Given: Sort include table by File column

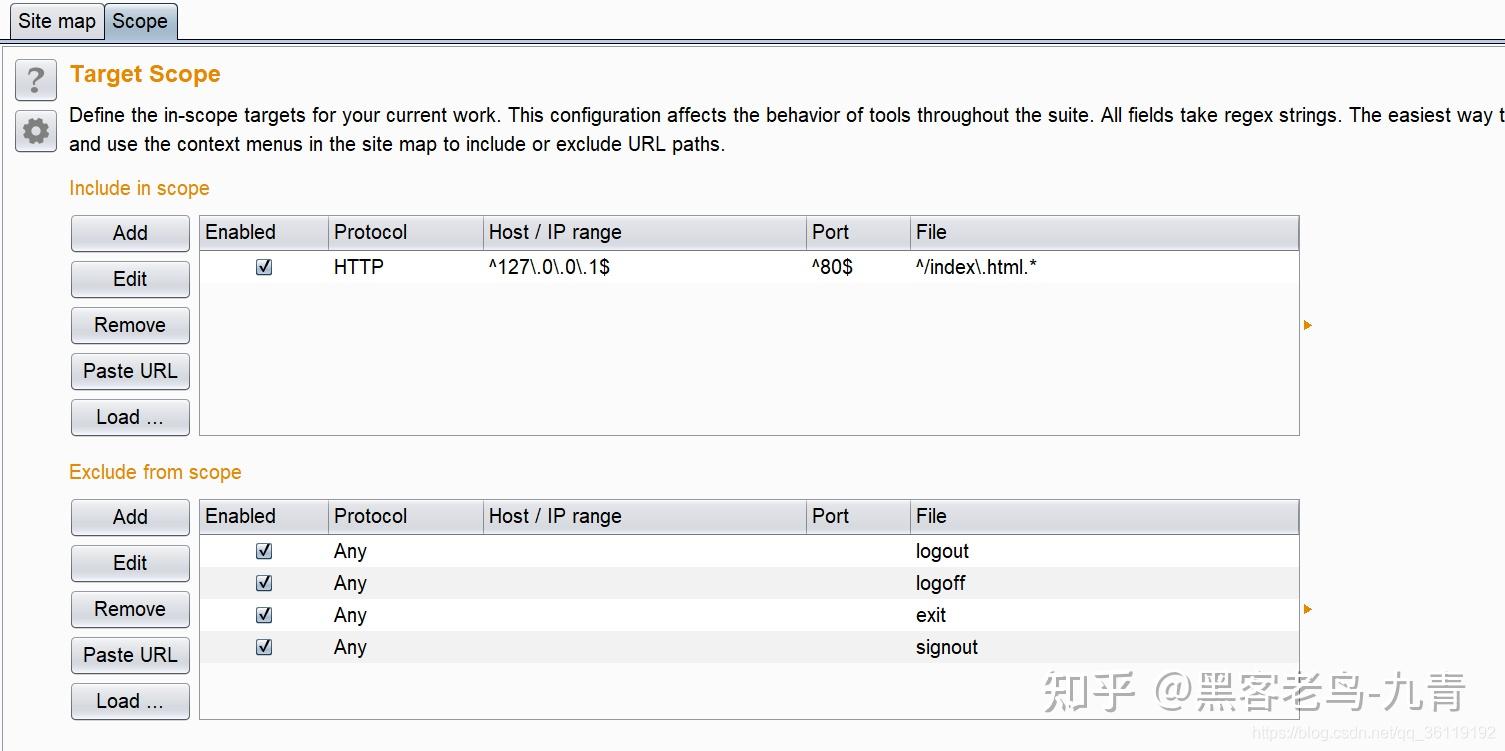Looking at the screenshot, I should pos(1104,233).
